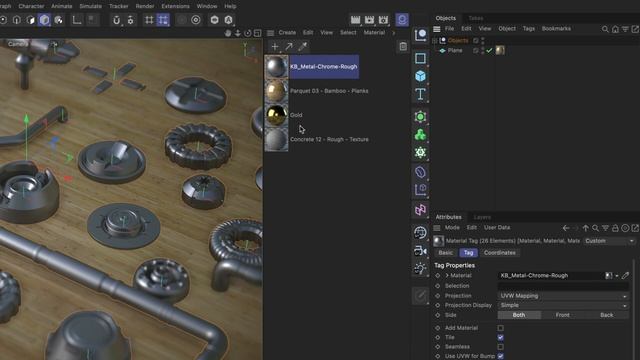Switch to the Layers tab
Viewport: 640px width, 360px height.
(482, 217)
